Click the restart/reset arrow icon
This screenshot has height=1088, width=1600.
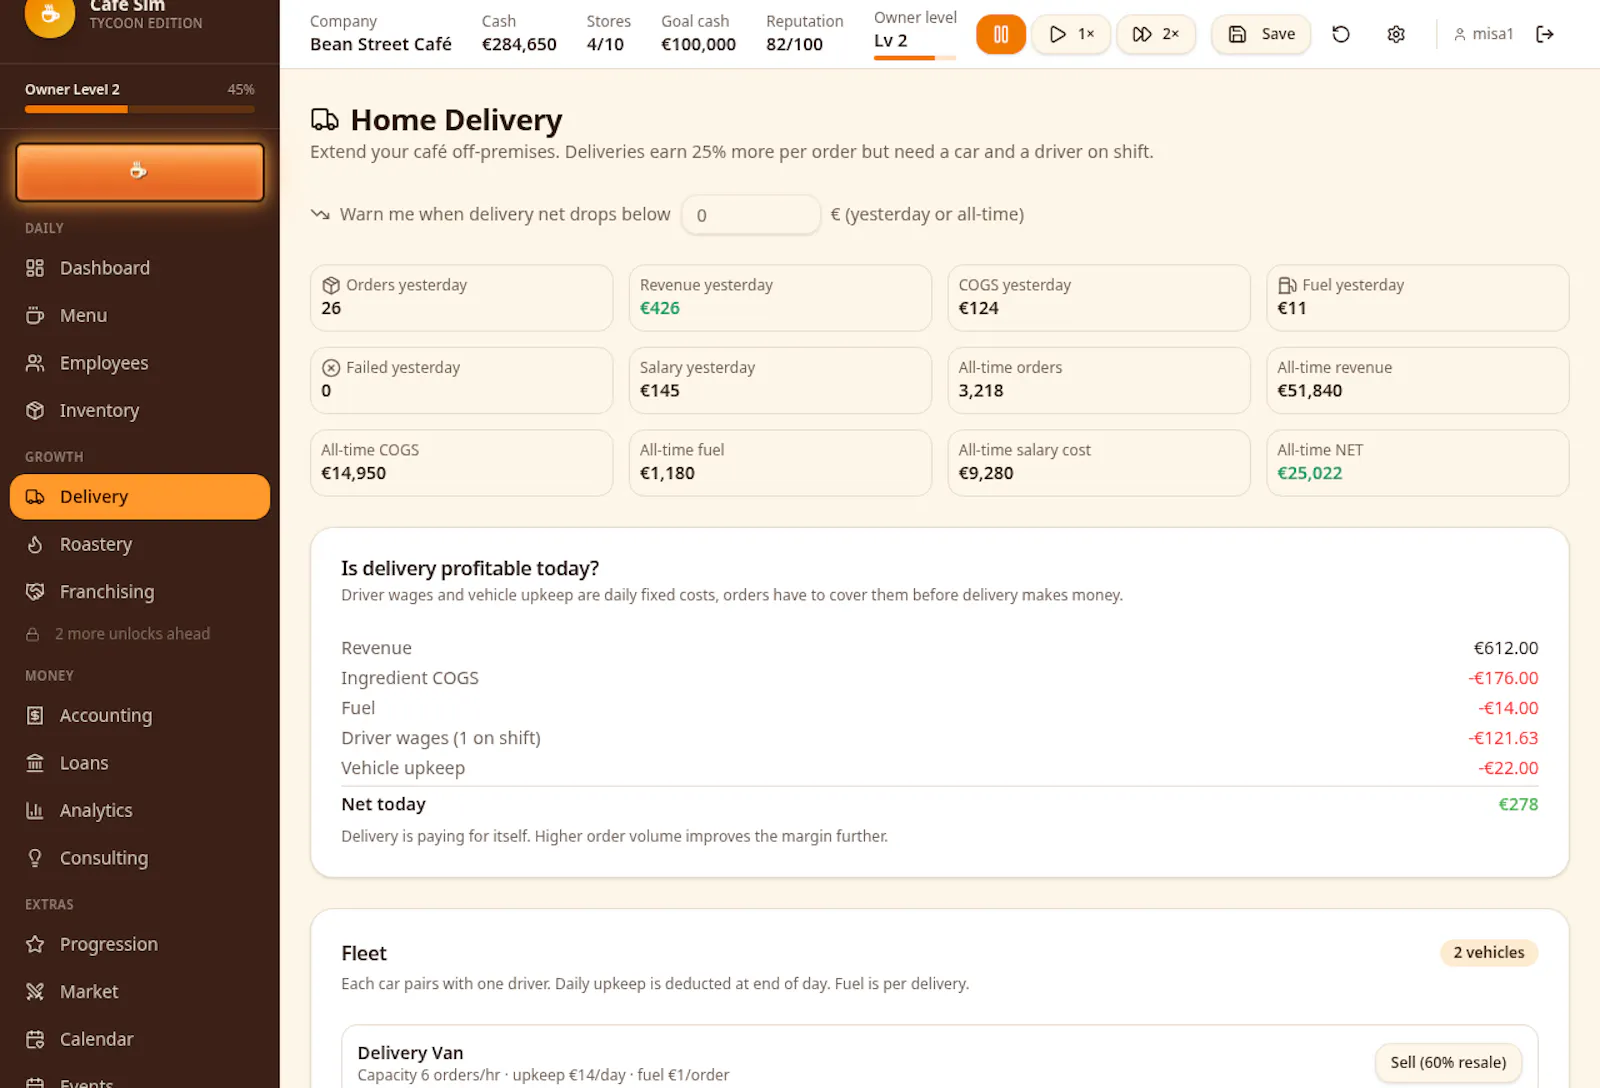click(x=1341, y=34)
